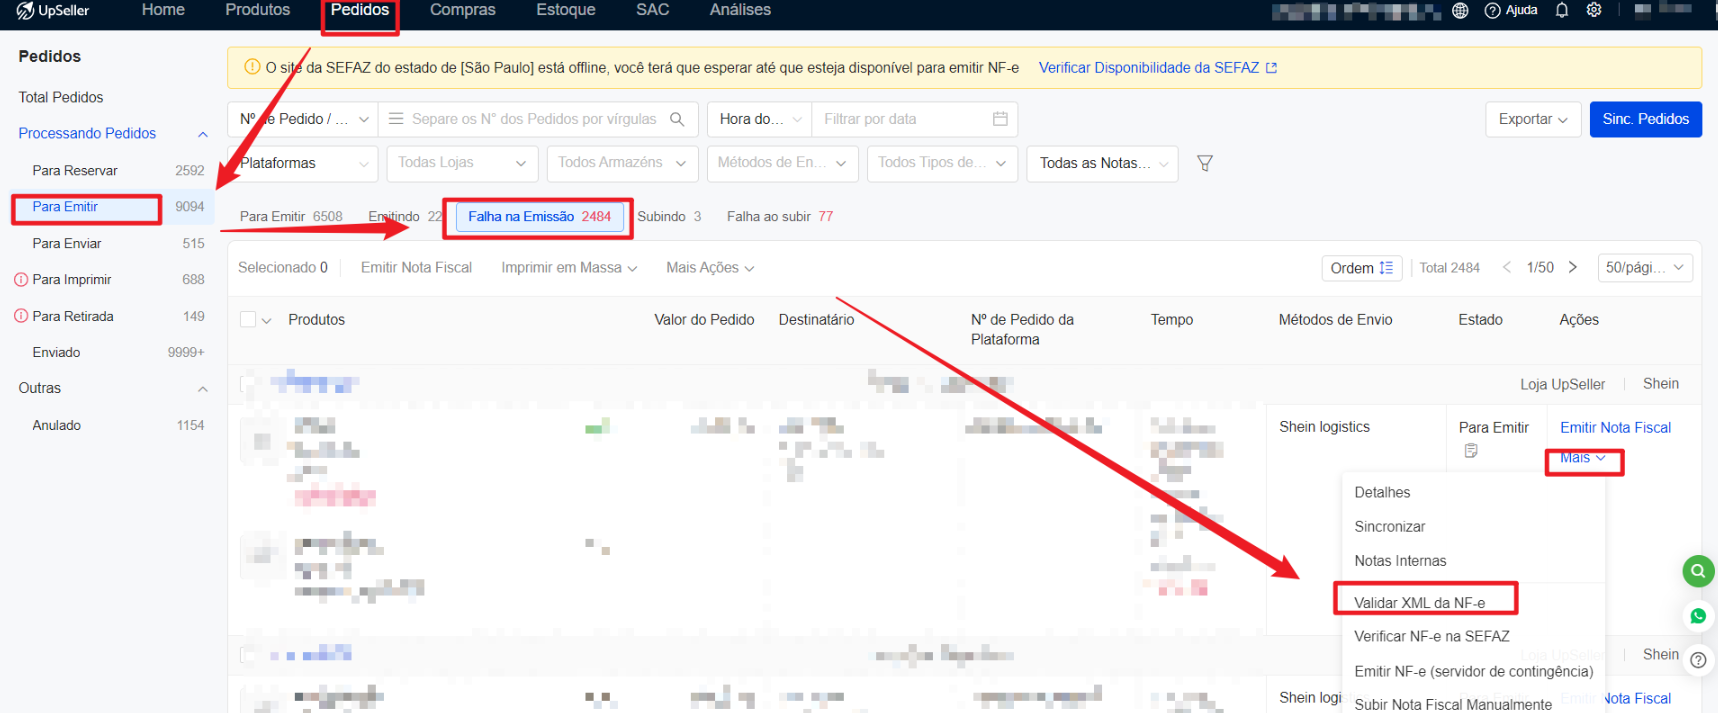Open the Análises menu
Screen dimensions: 1718x713
pyautogui.click(x=740, y=10)
